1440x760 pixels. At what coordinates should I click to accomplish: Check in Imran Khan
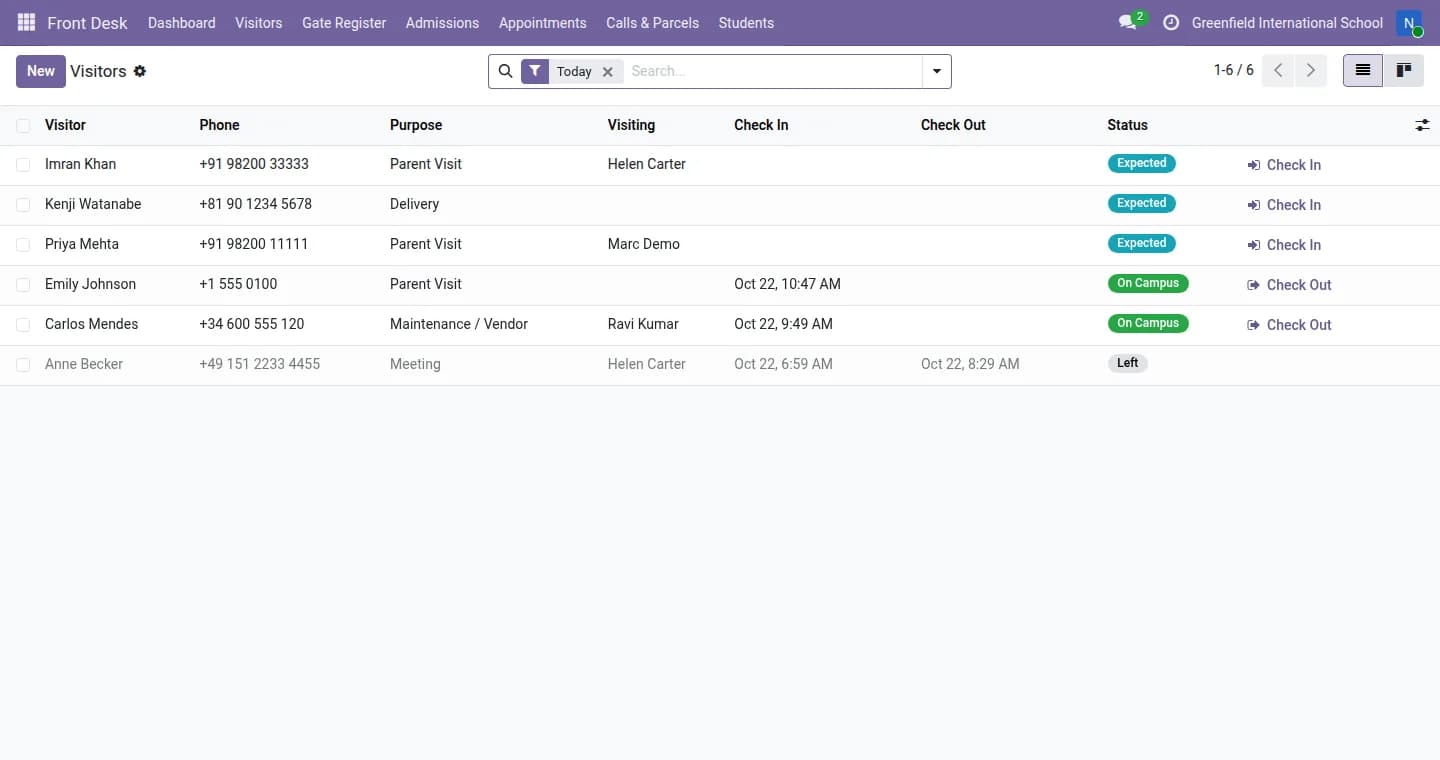tap(1284, 165)
